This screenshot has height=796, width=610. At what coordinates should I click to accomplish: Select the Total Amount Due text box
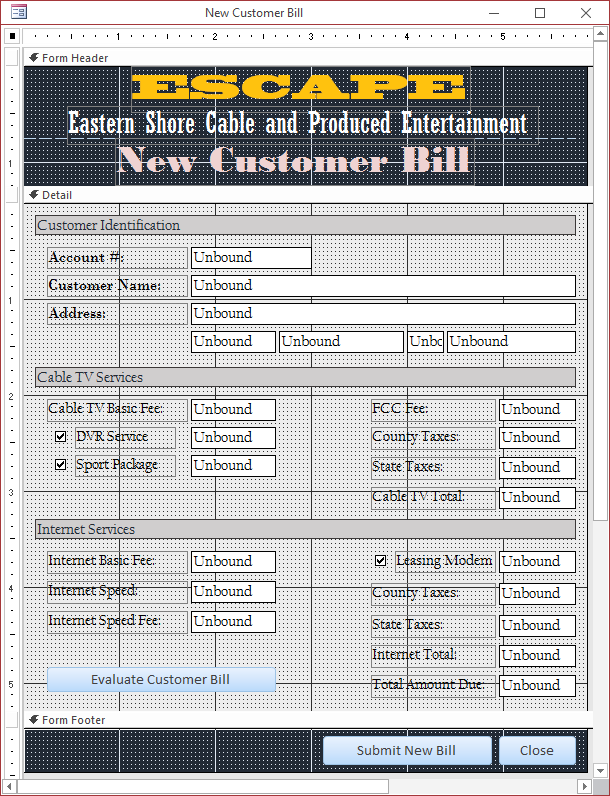537,686
